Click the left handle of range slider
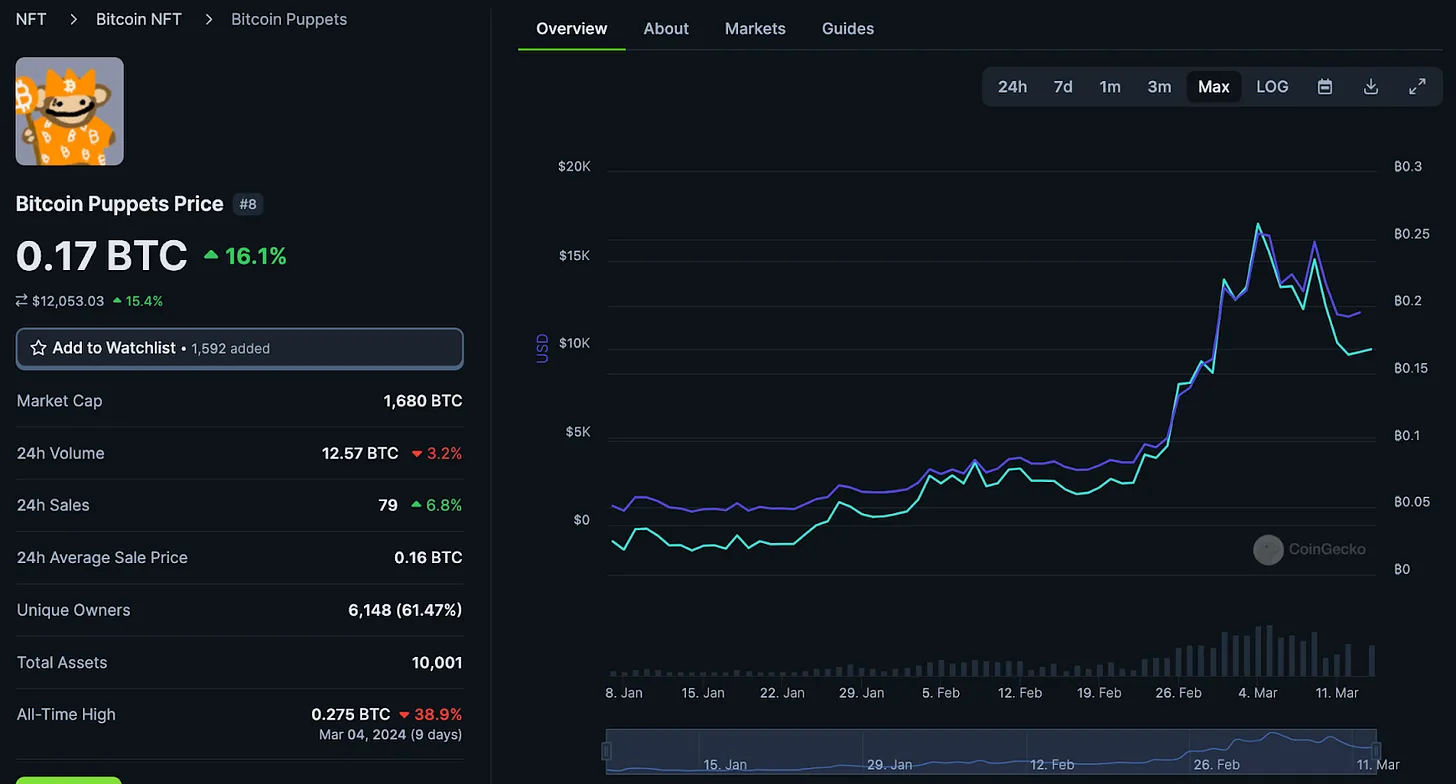The width and height of the screenshot is (1456, 784). coord(606,751)
